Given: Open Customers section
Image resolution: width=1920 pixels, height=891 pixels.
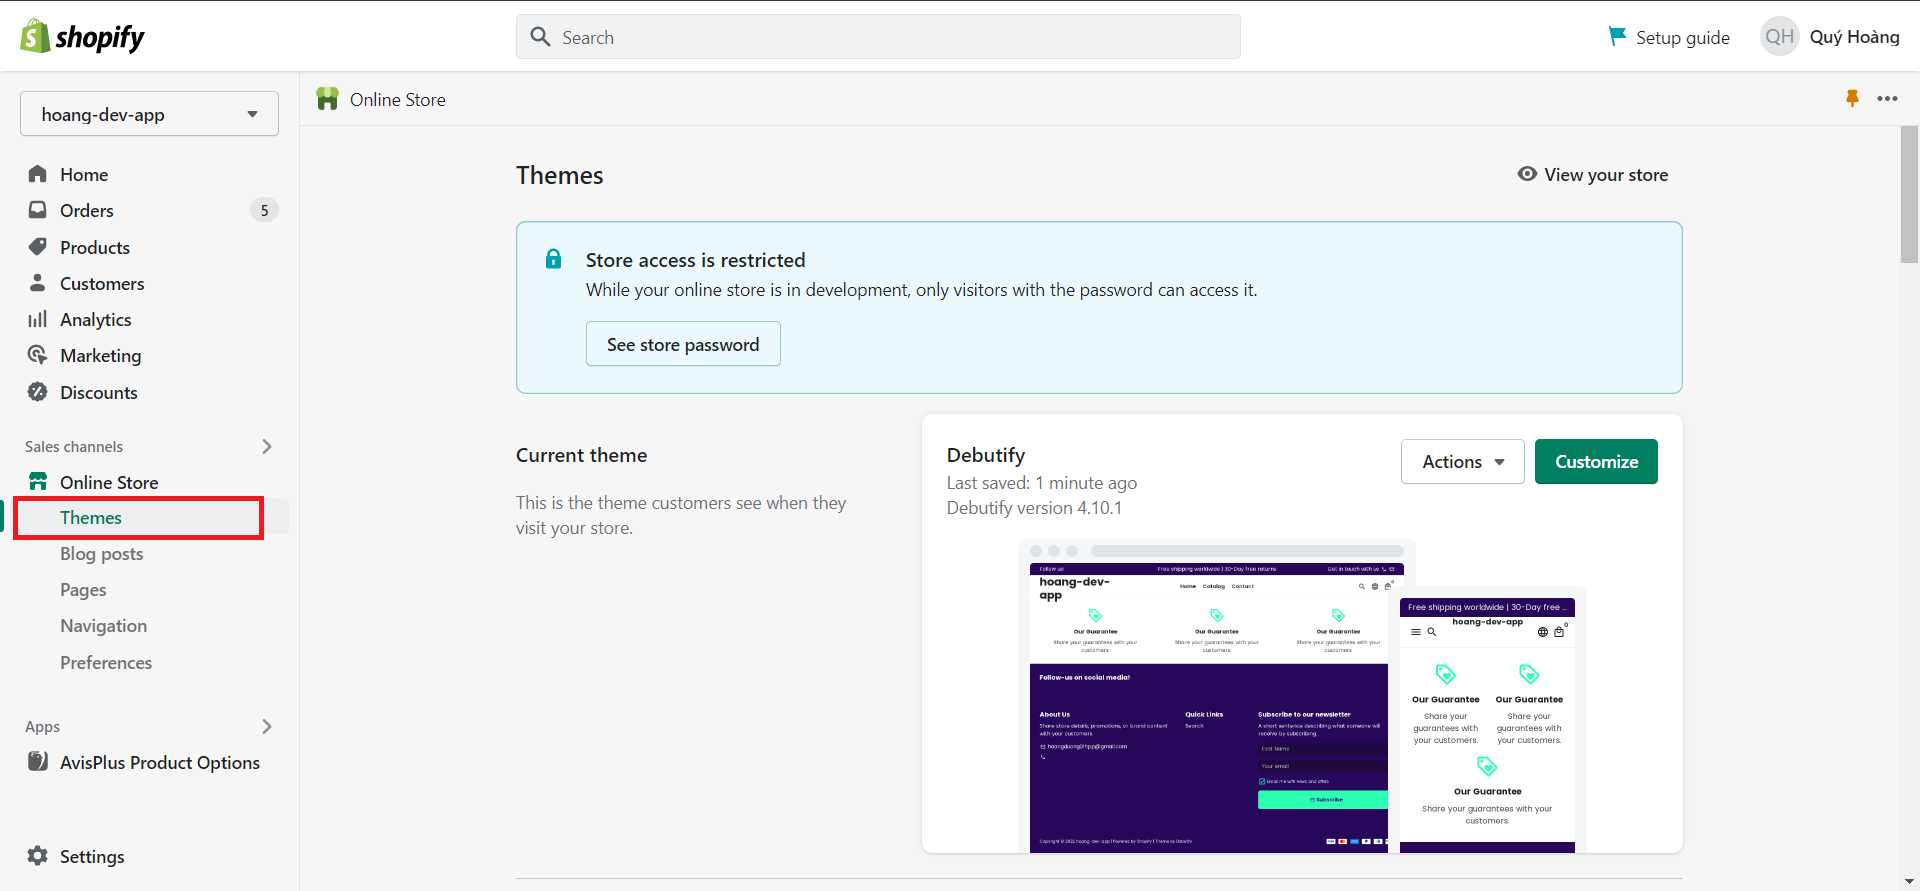Looking at the screenshot, I should click(102, 283).
